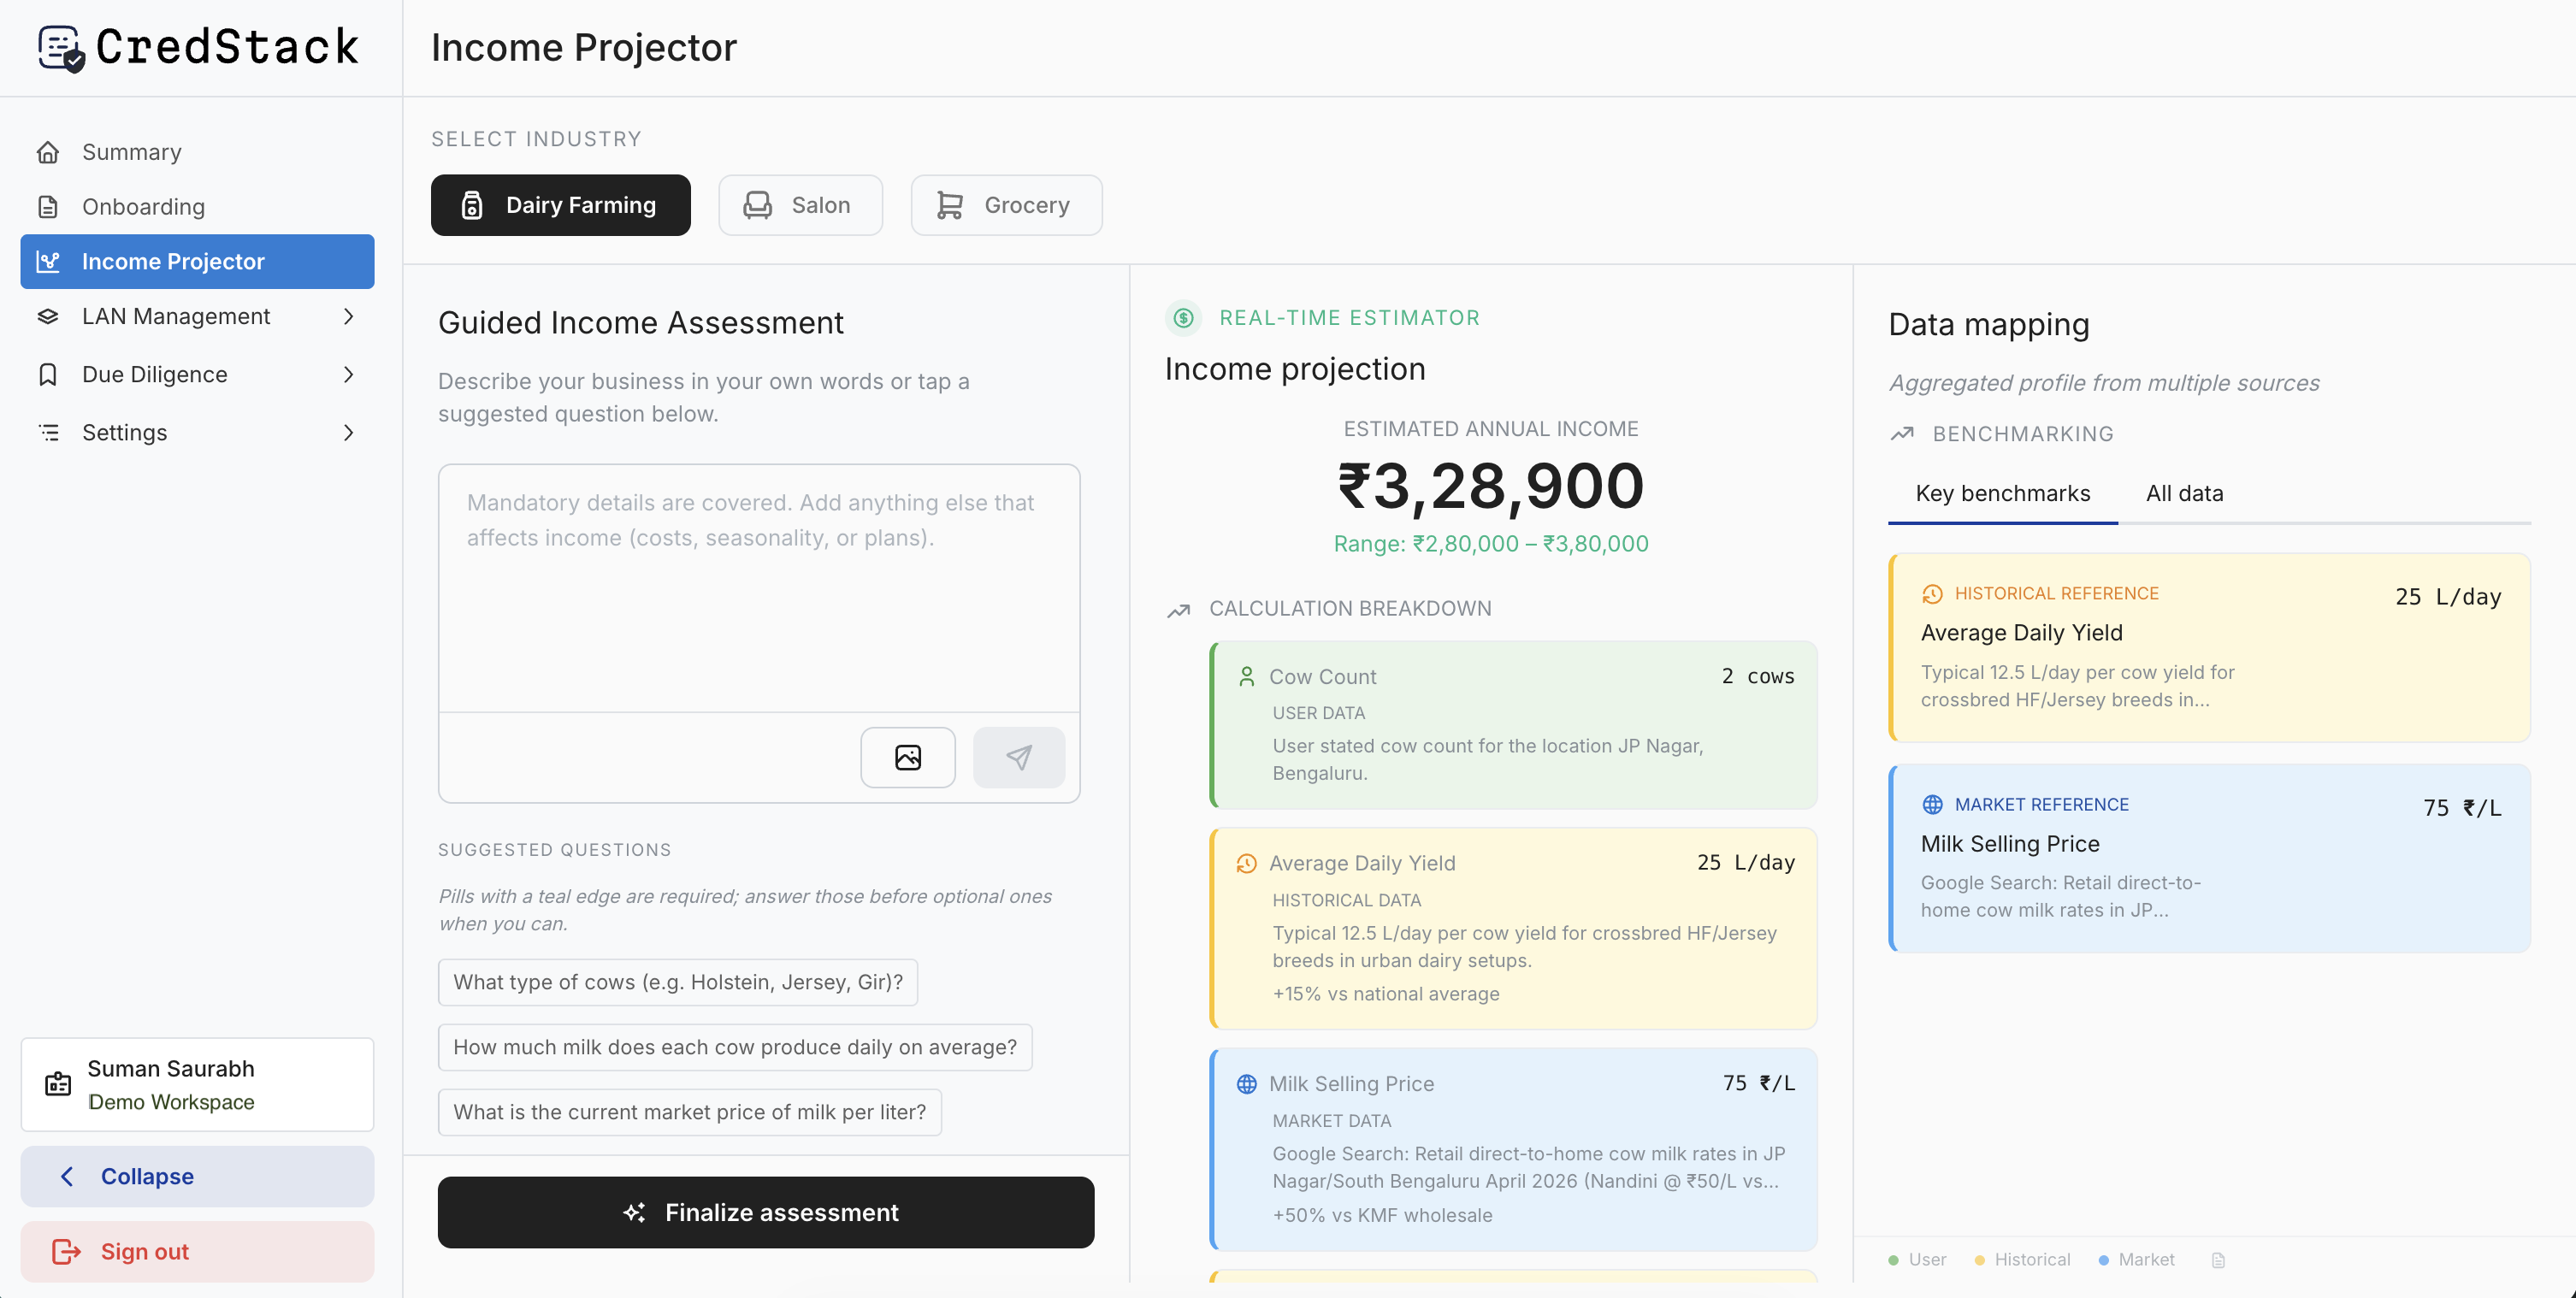Click the image upload icon button
Screen dimensions: 2576x1298
point(907,757)
